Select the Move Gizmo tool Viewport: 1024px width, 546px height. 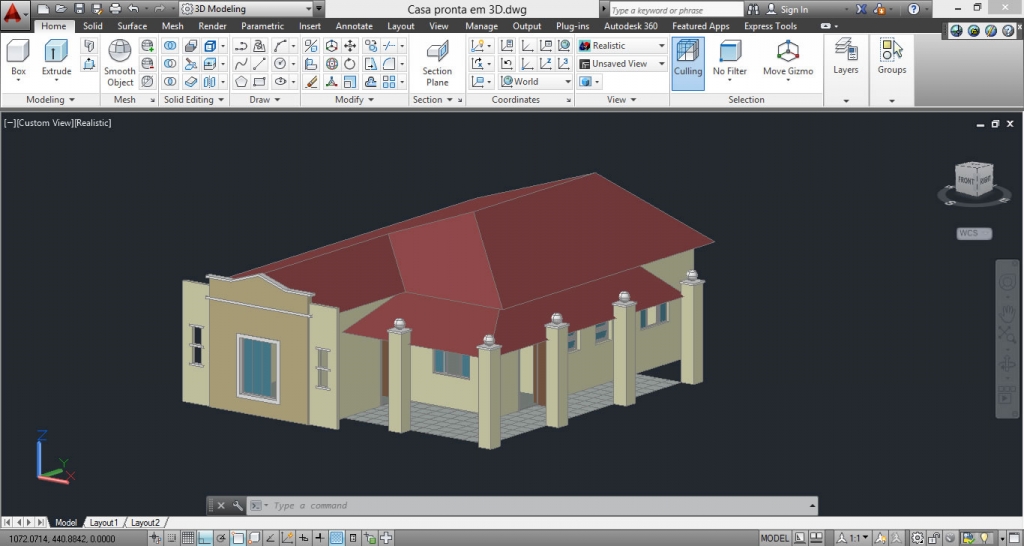point(788,58)
